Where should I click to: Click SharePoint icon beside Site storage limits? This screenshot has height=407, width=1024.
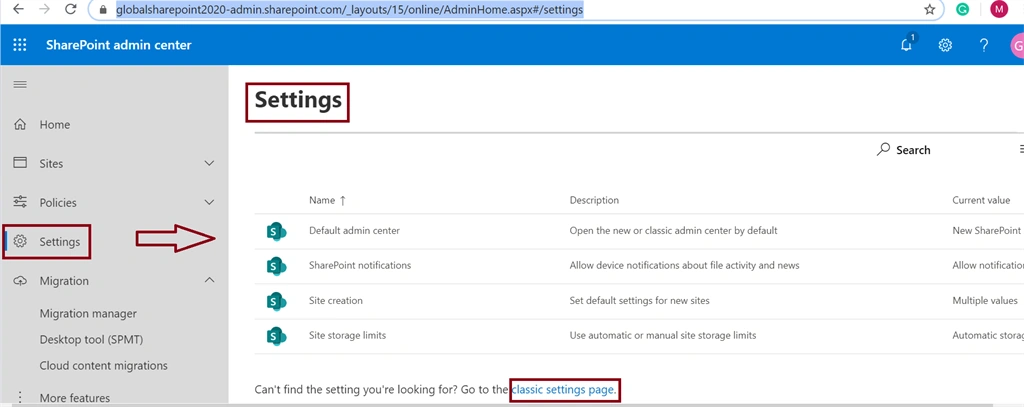(x=276, y=335)
